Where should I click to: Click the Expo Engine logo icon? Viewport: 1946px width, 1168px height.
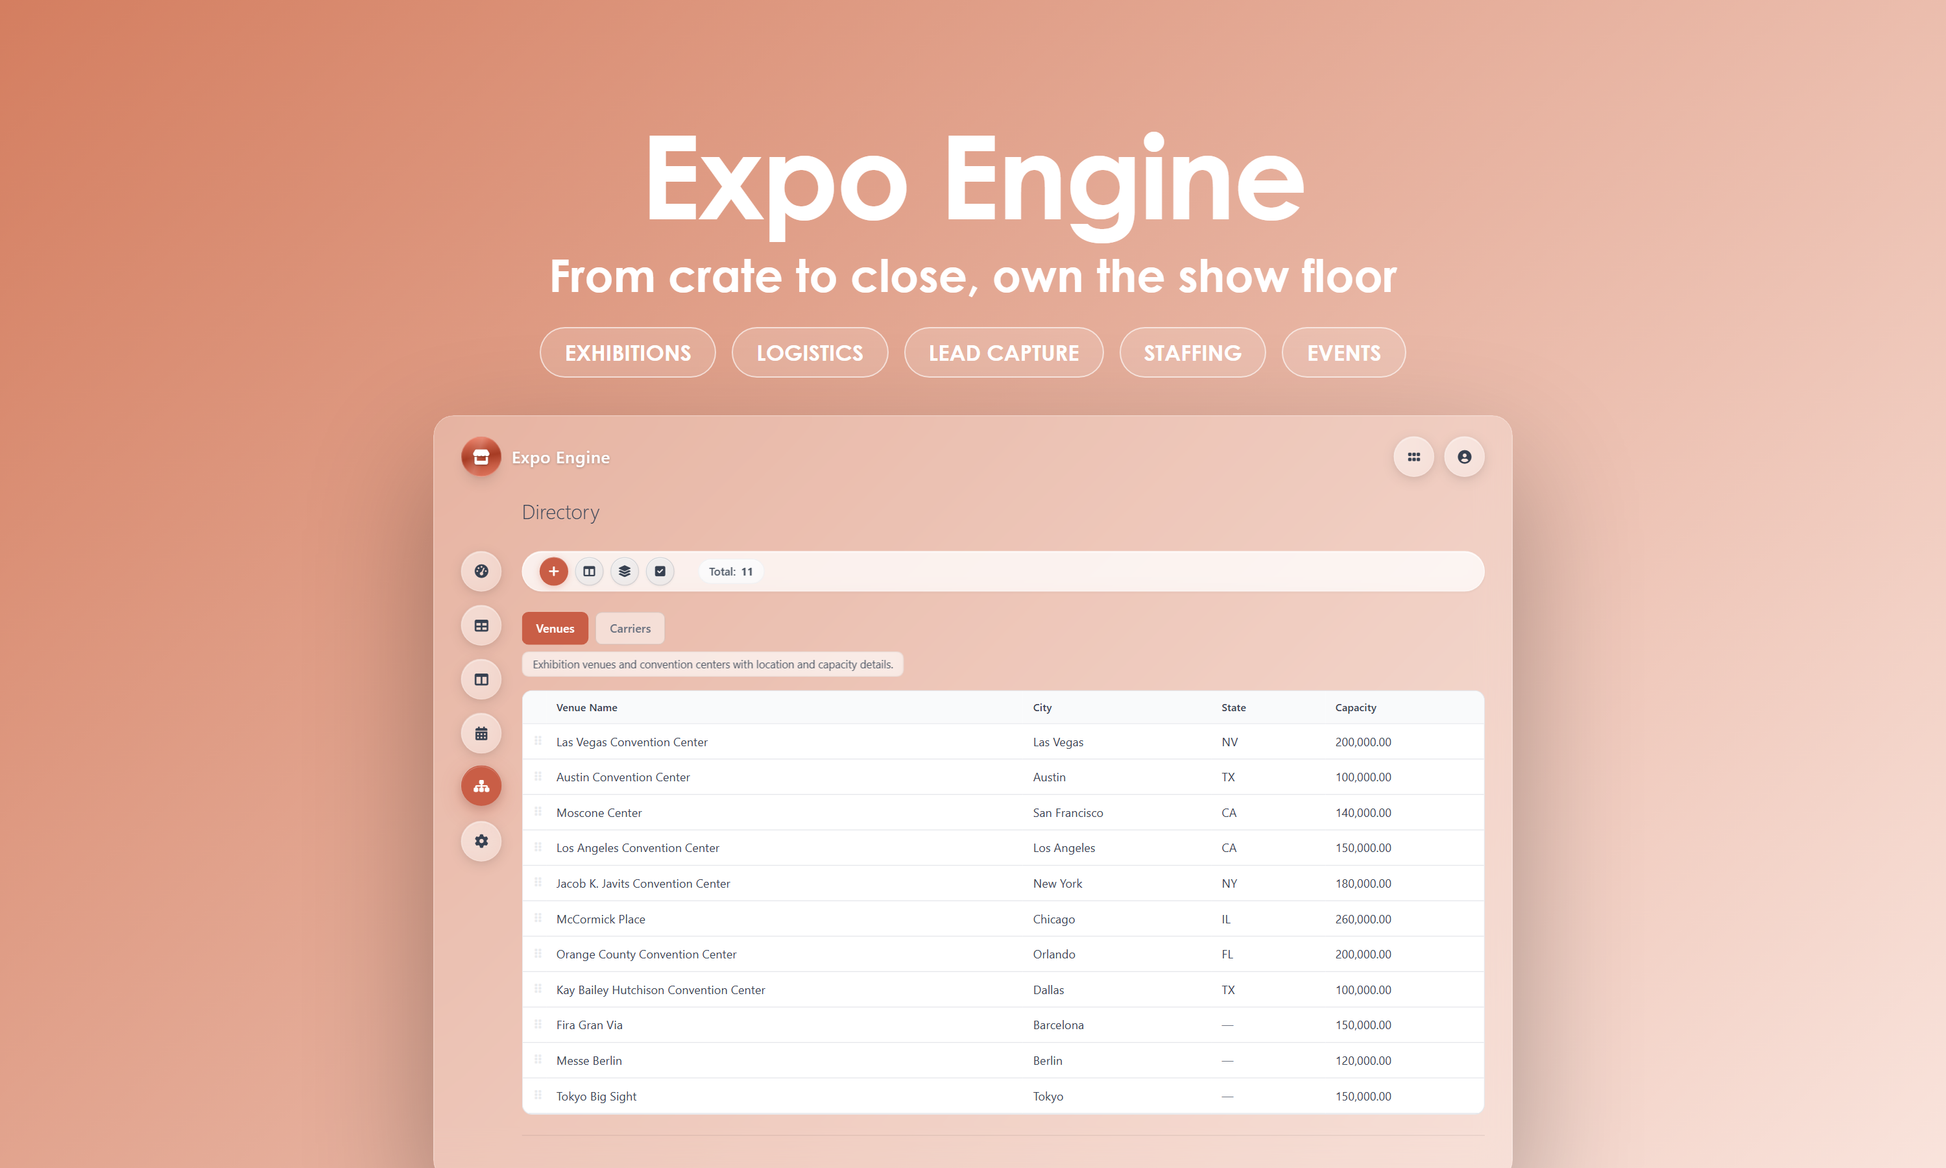pos(481,457)
